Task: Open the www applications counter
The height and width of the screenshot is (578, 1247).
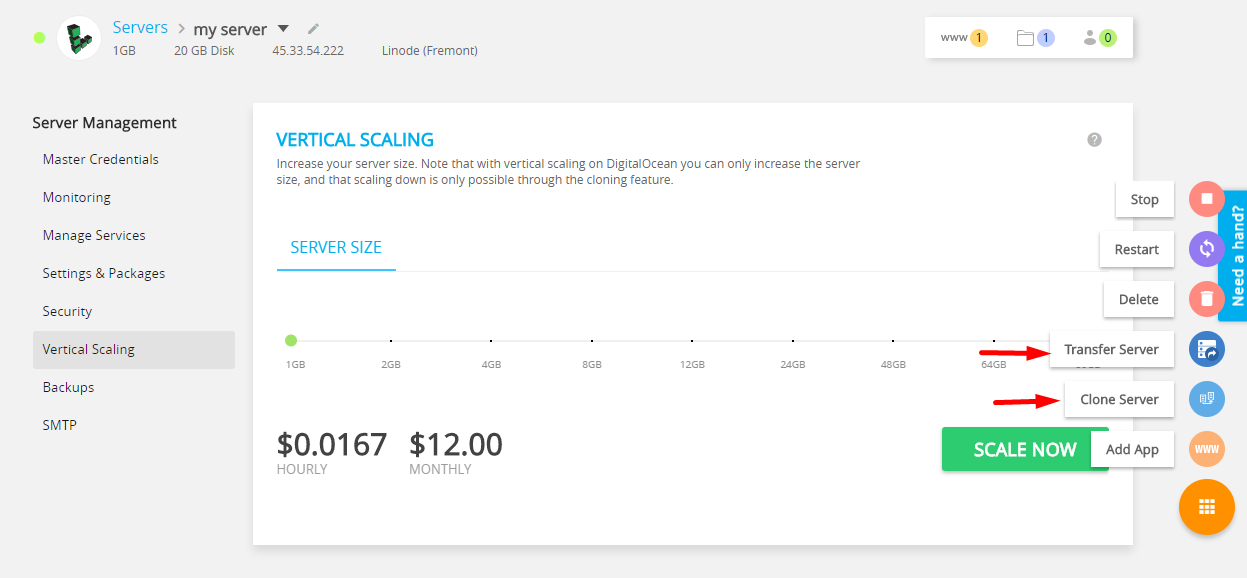Action: pos(964,38)
